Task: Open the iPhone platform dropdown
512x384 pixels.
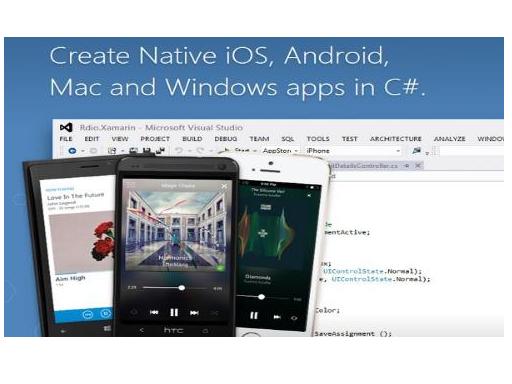Action: 353,151
